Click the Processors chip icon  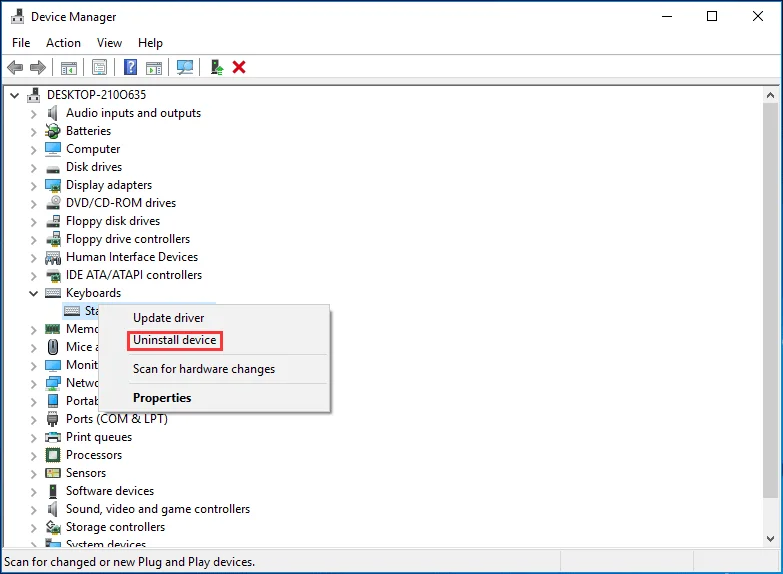point(52,455)
